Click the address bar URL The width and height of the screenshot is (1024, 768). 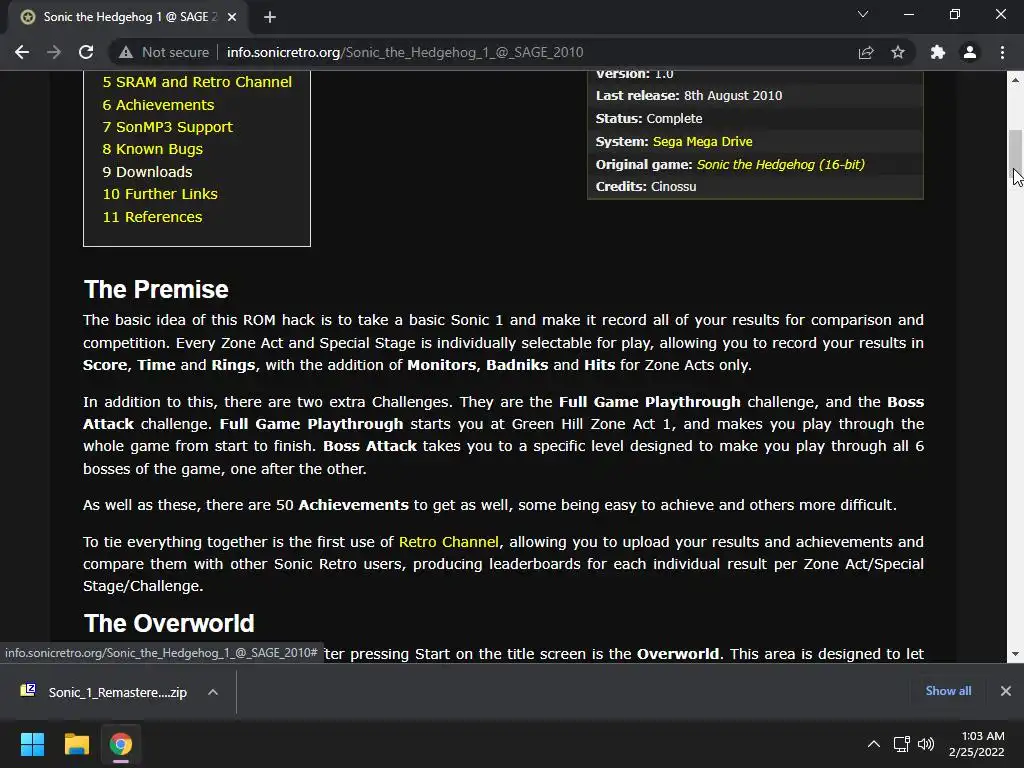(x=405, y=52)
